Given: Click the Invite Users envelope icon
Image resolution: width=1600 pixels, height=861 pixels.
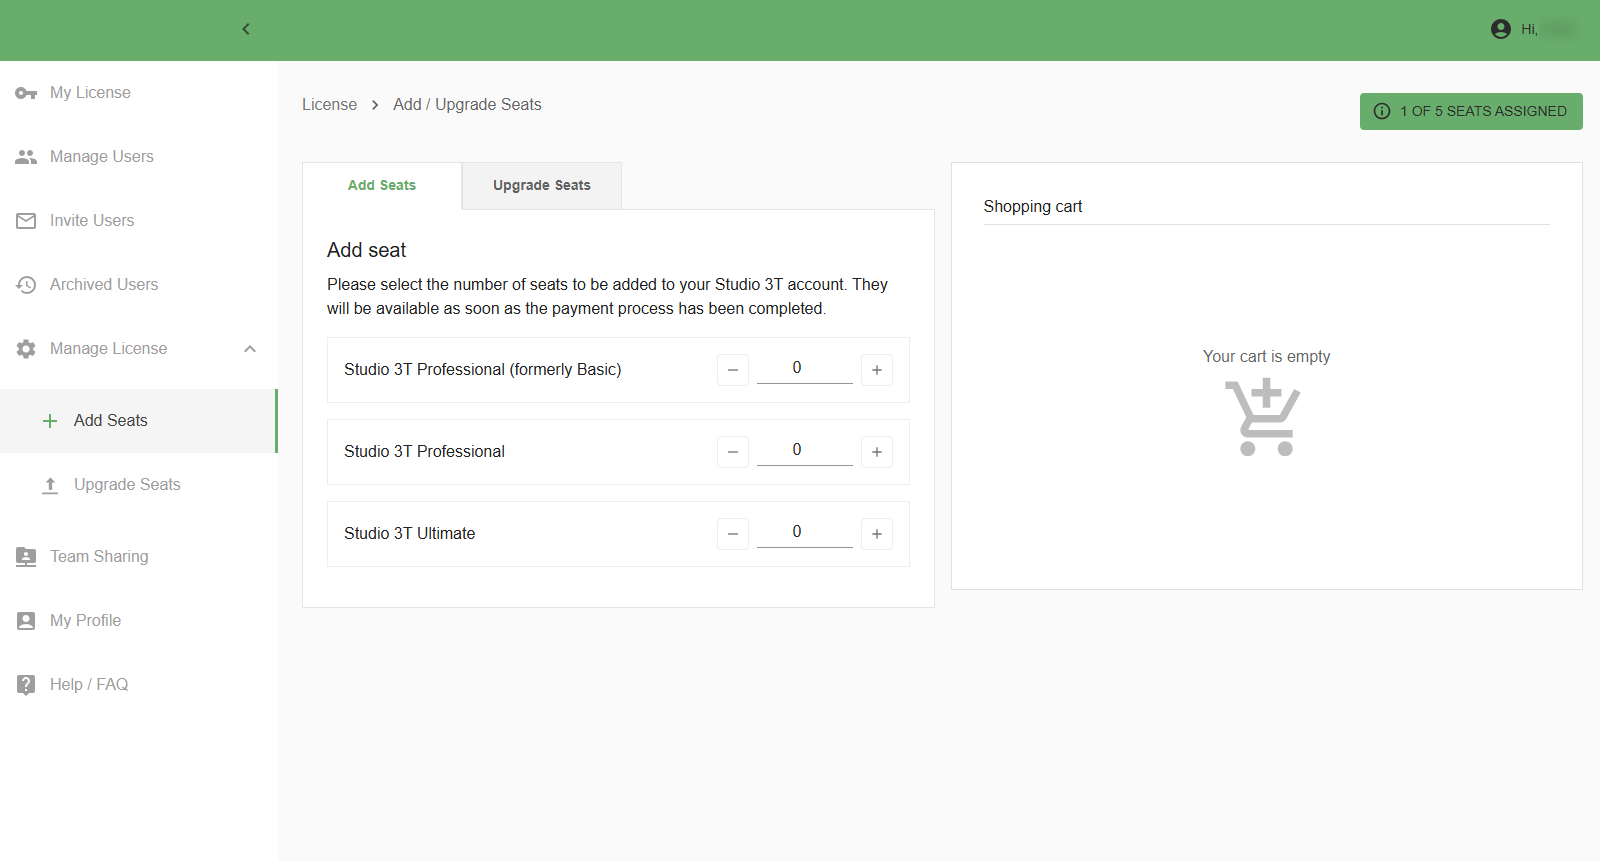Looking at the screenshot, I should pos(26,221).
